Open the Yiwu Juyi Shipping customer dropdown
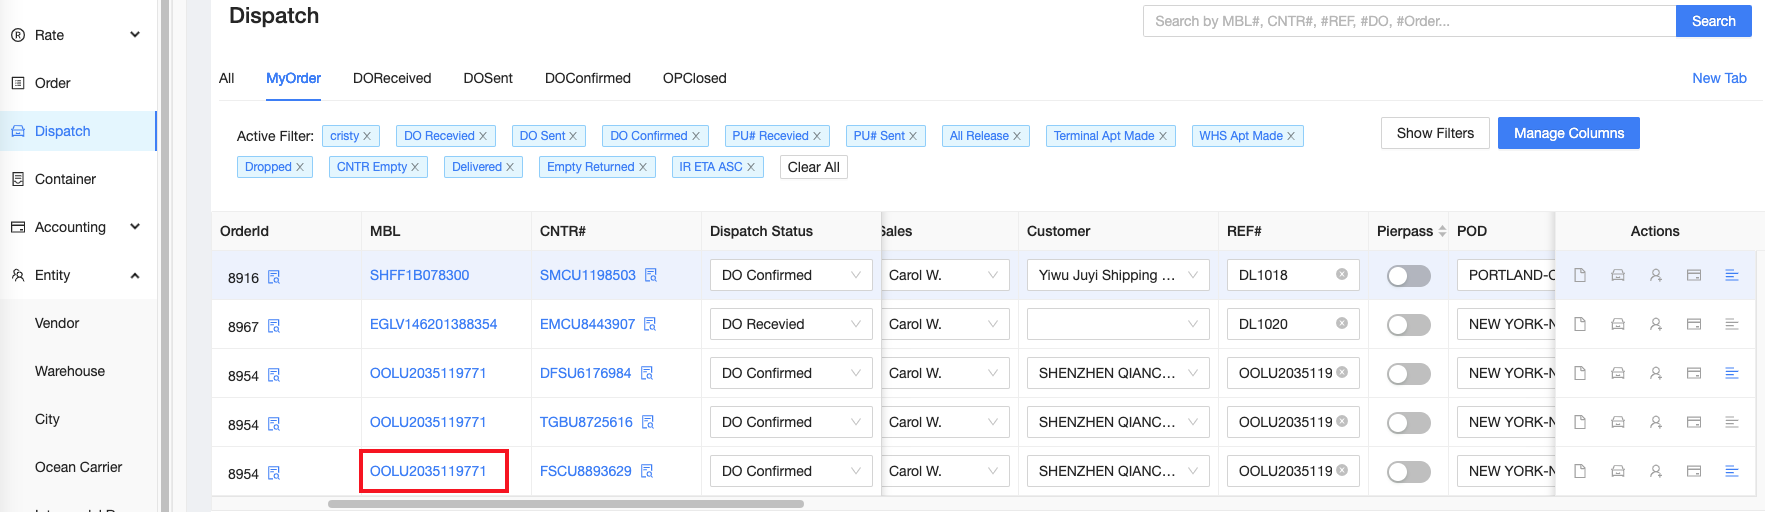Screen dimensions: 1765x512 click(1117, 275)
